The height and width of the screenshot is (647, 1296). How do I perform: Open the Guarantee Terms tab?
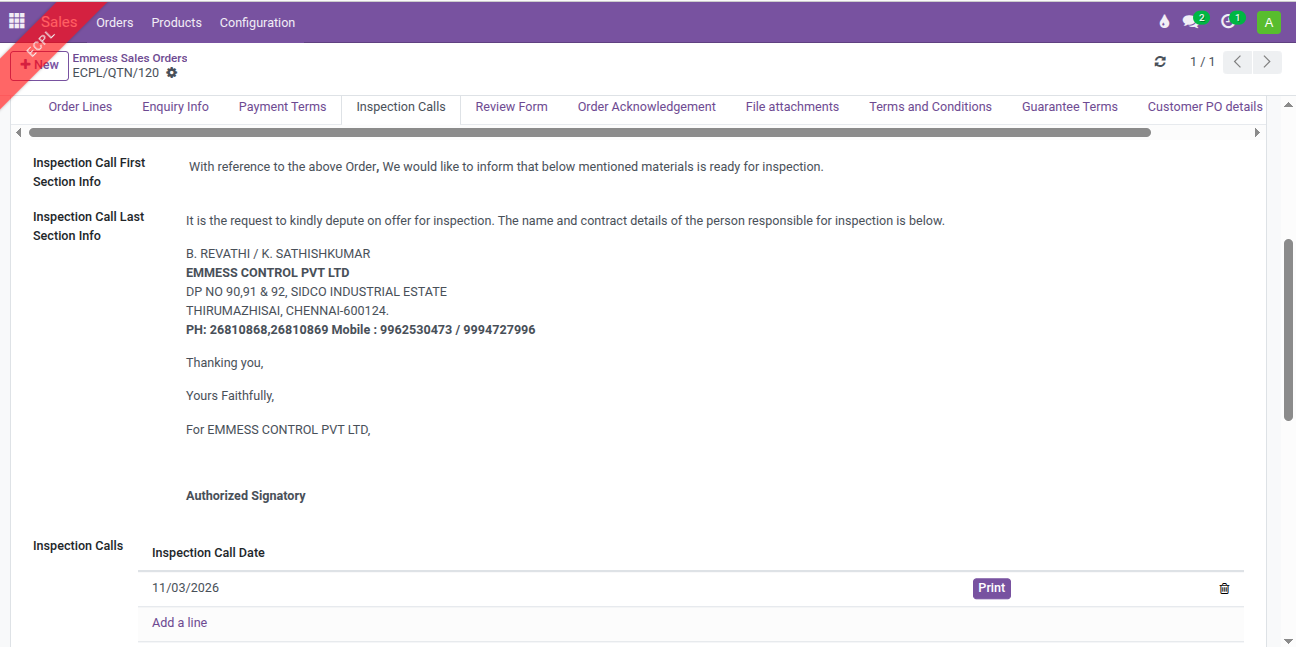[x=1069, y=107]
